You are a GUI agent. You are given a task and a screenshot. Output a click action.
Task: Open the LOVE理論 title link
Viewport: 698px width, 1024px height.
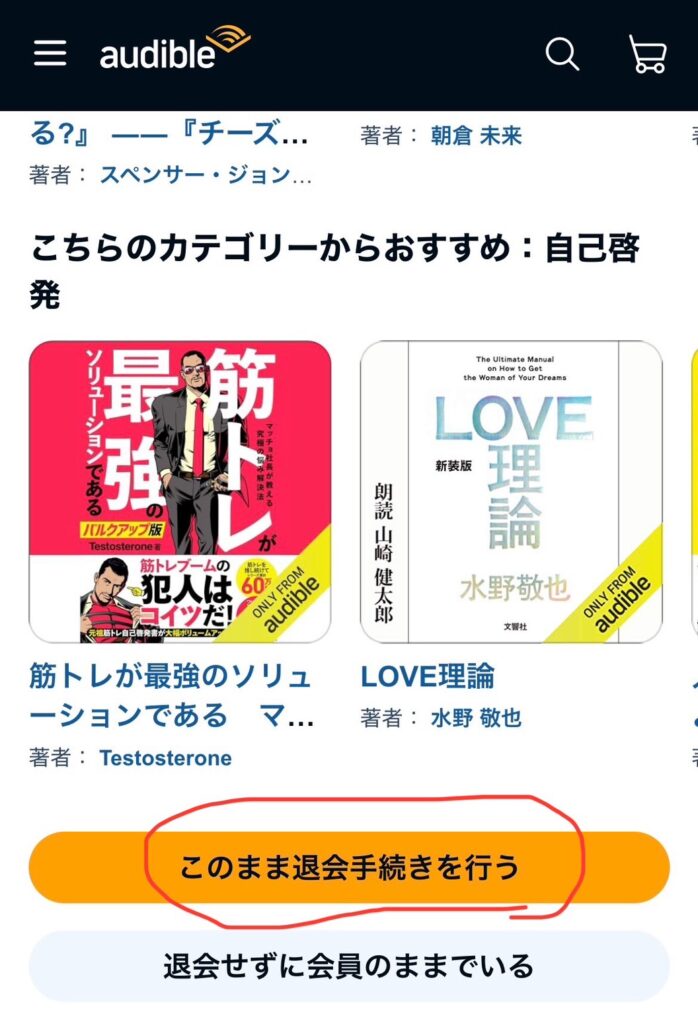(428, 676)
